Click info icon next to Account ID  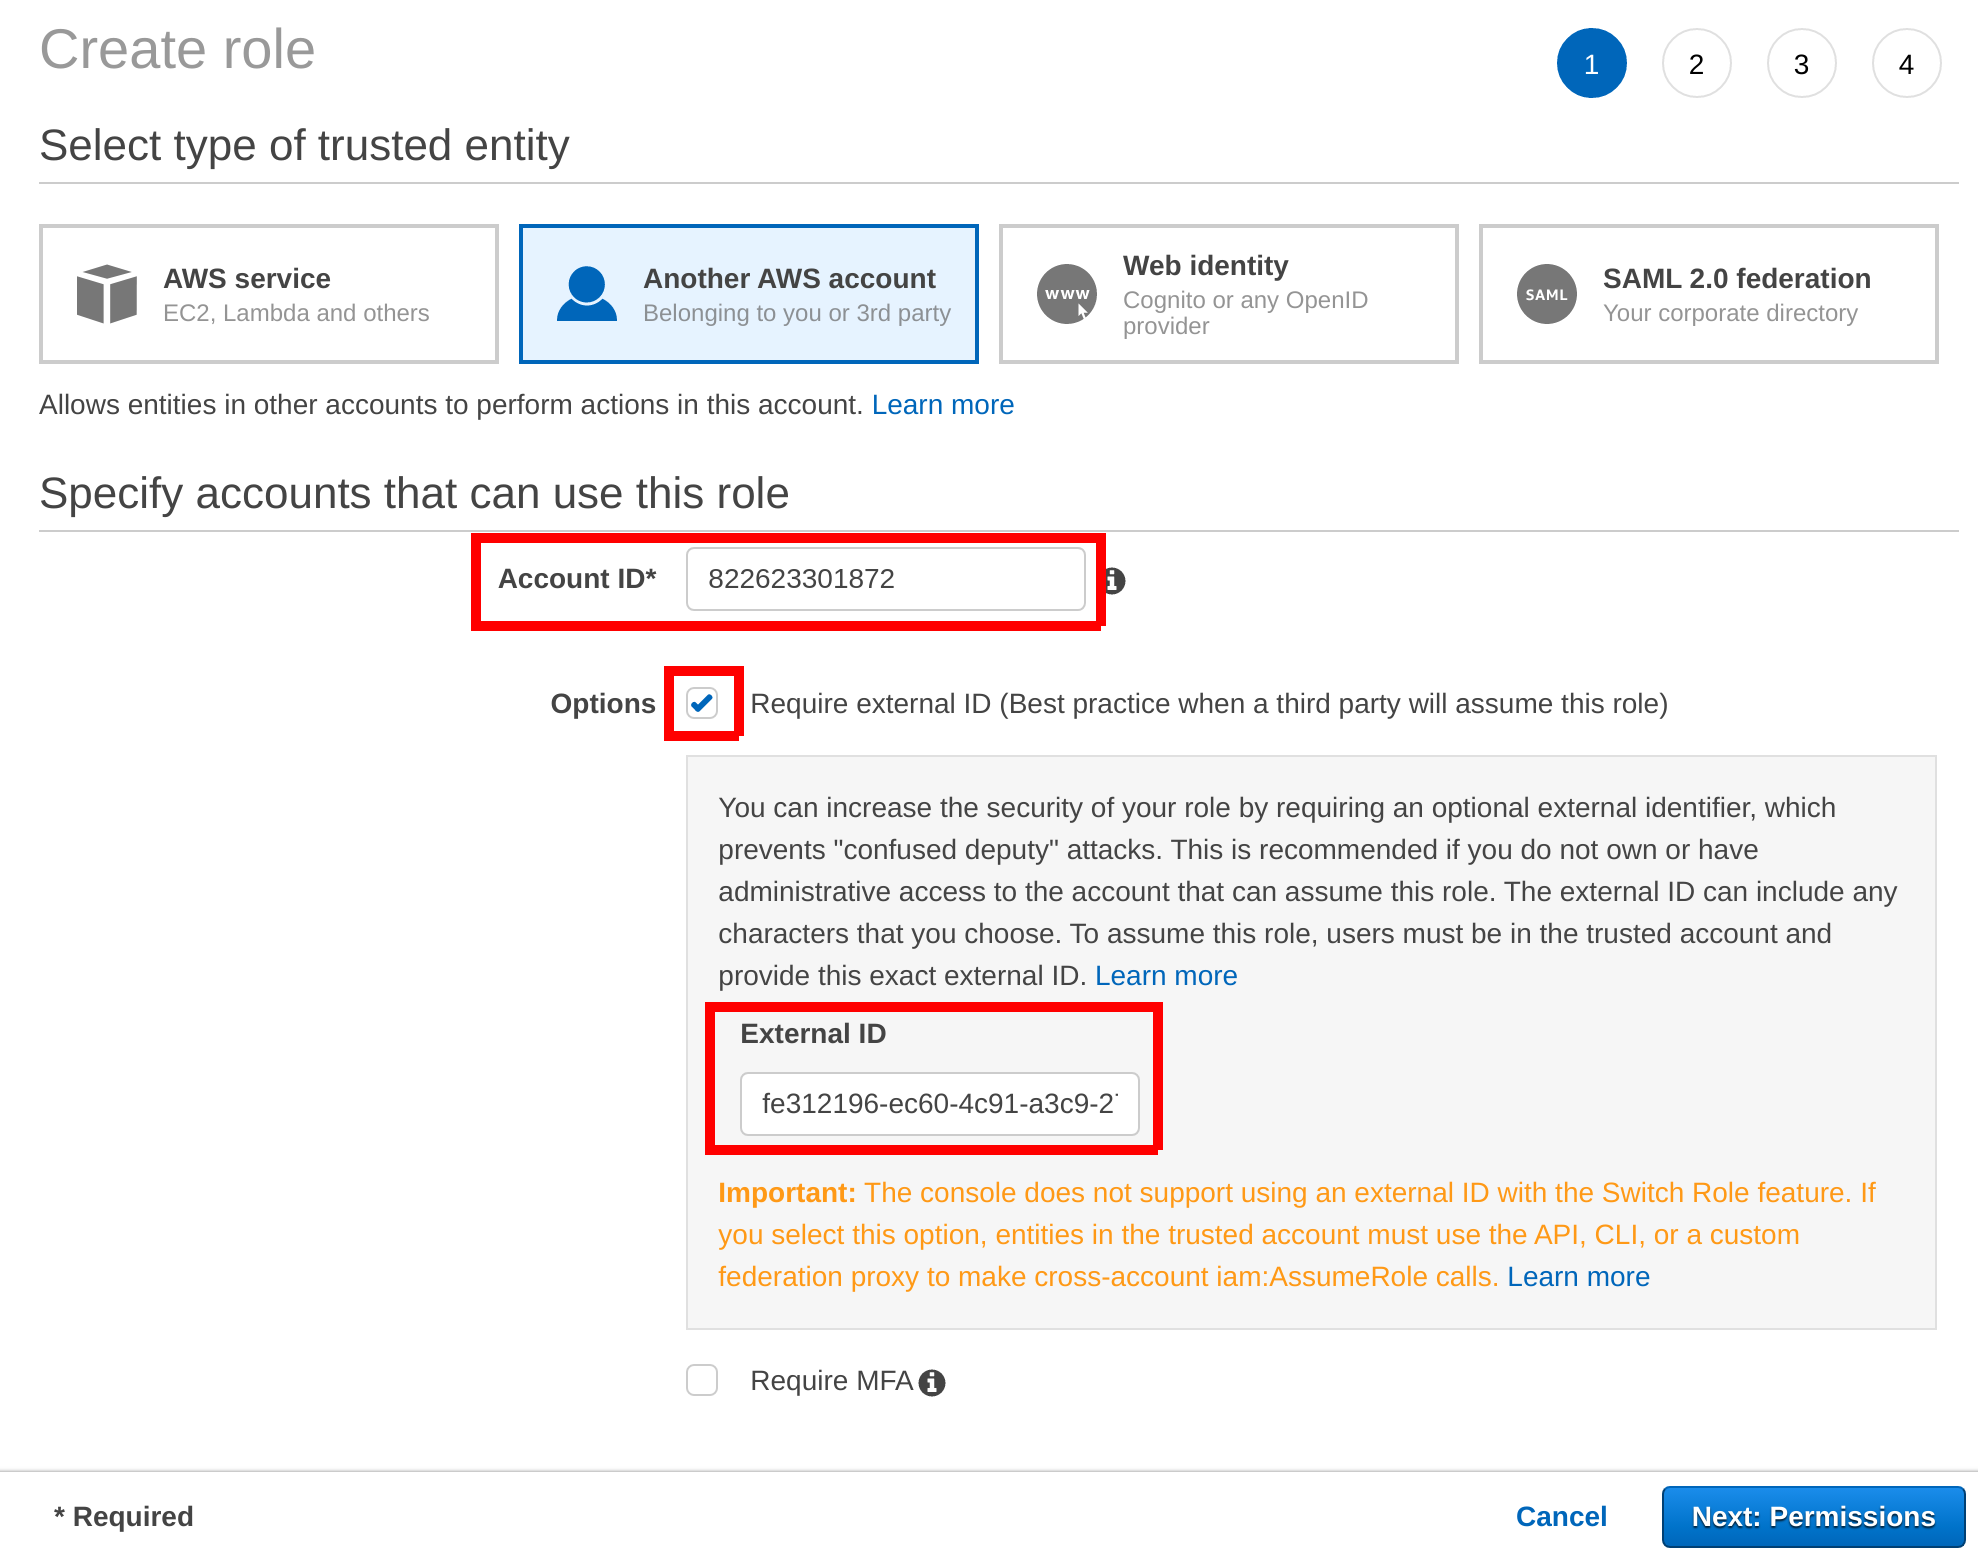tap(1114, 580)
